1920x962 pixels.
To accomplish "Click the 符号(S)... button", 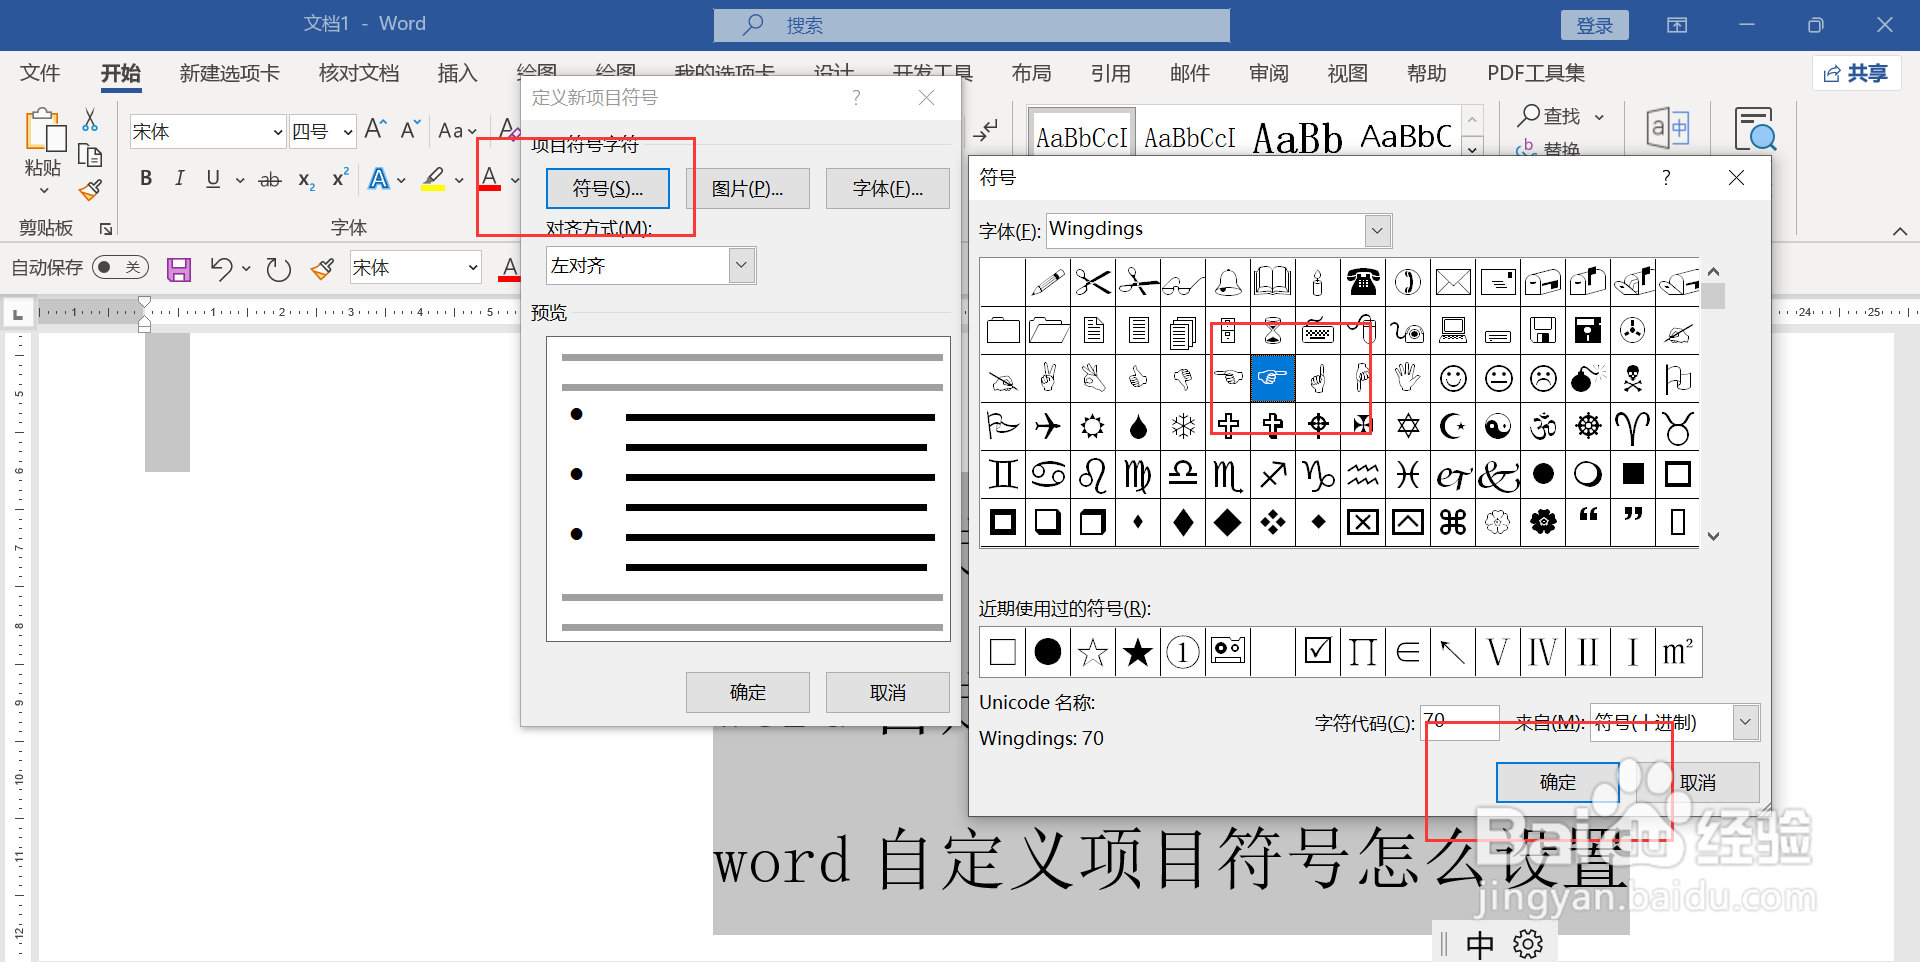I will pos(608,189).
